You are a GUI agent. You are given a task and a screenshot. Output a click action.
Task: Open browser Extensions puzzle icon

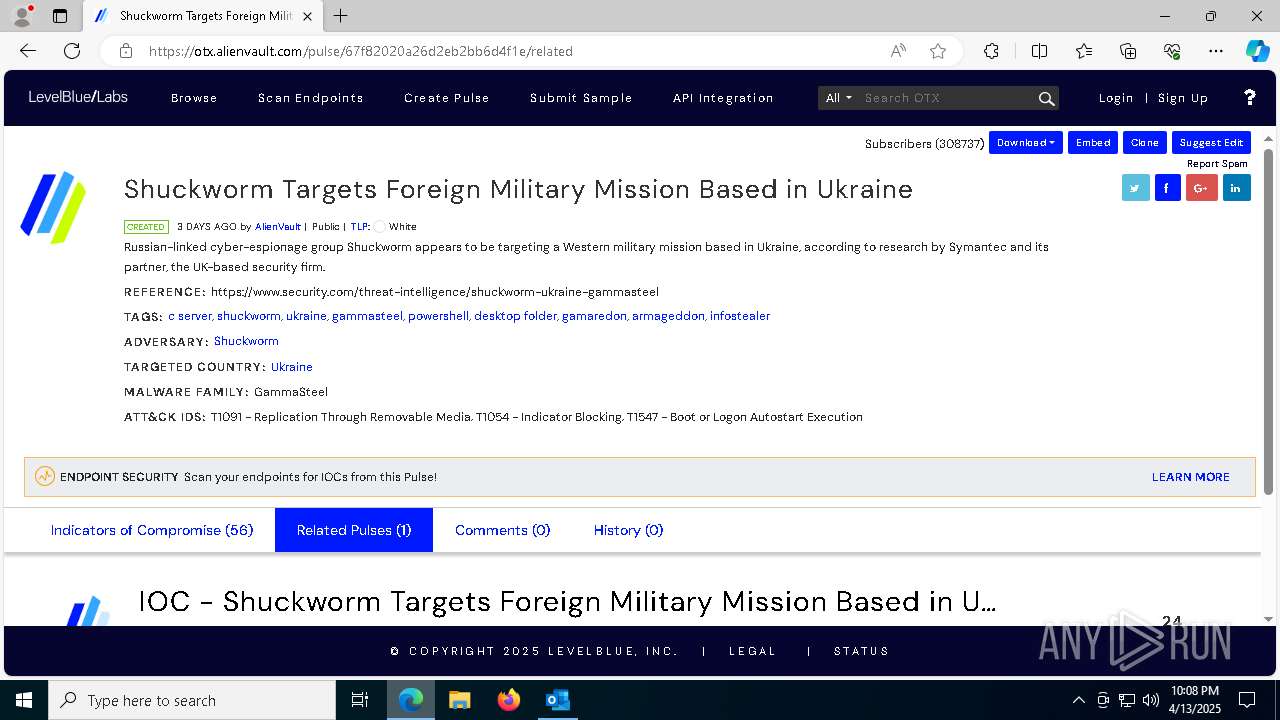coord(991,51)
